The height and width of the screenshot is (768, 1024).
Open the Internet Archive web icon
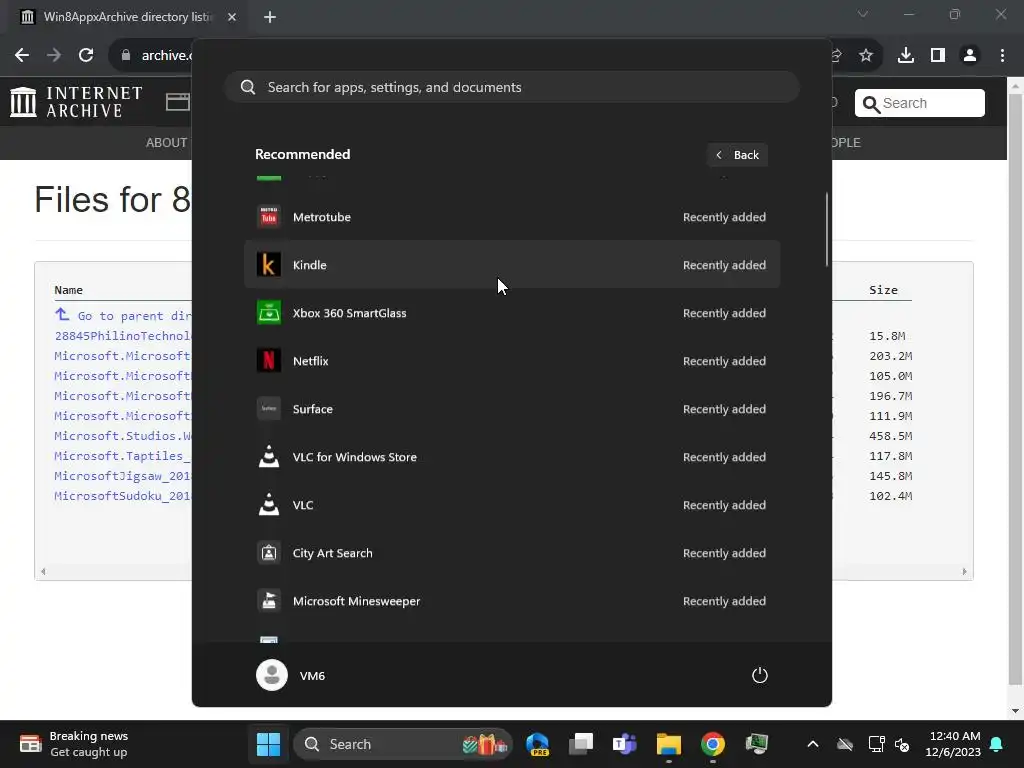[x=178, y=102]
